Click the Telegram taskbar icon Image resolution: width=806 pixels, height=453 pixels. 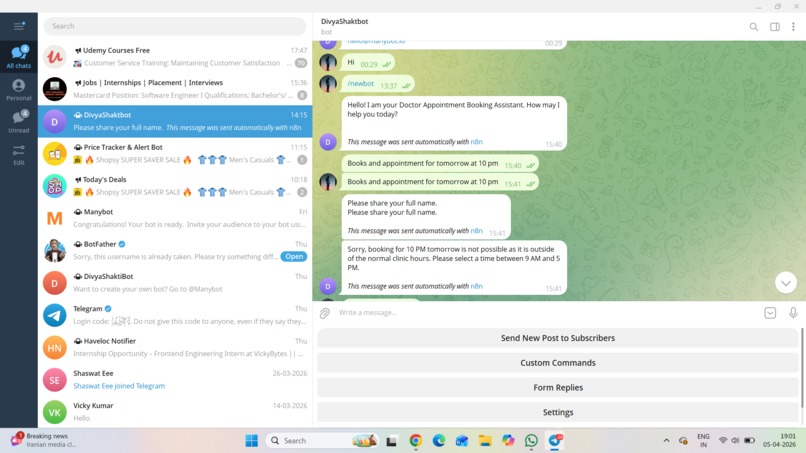[555, 441]
